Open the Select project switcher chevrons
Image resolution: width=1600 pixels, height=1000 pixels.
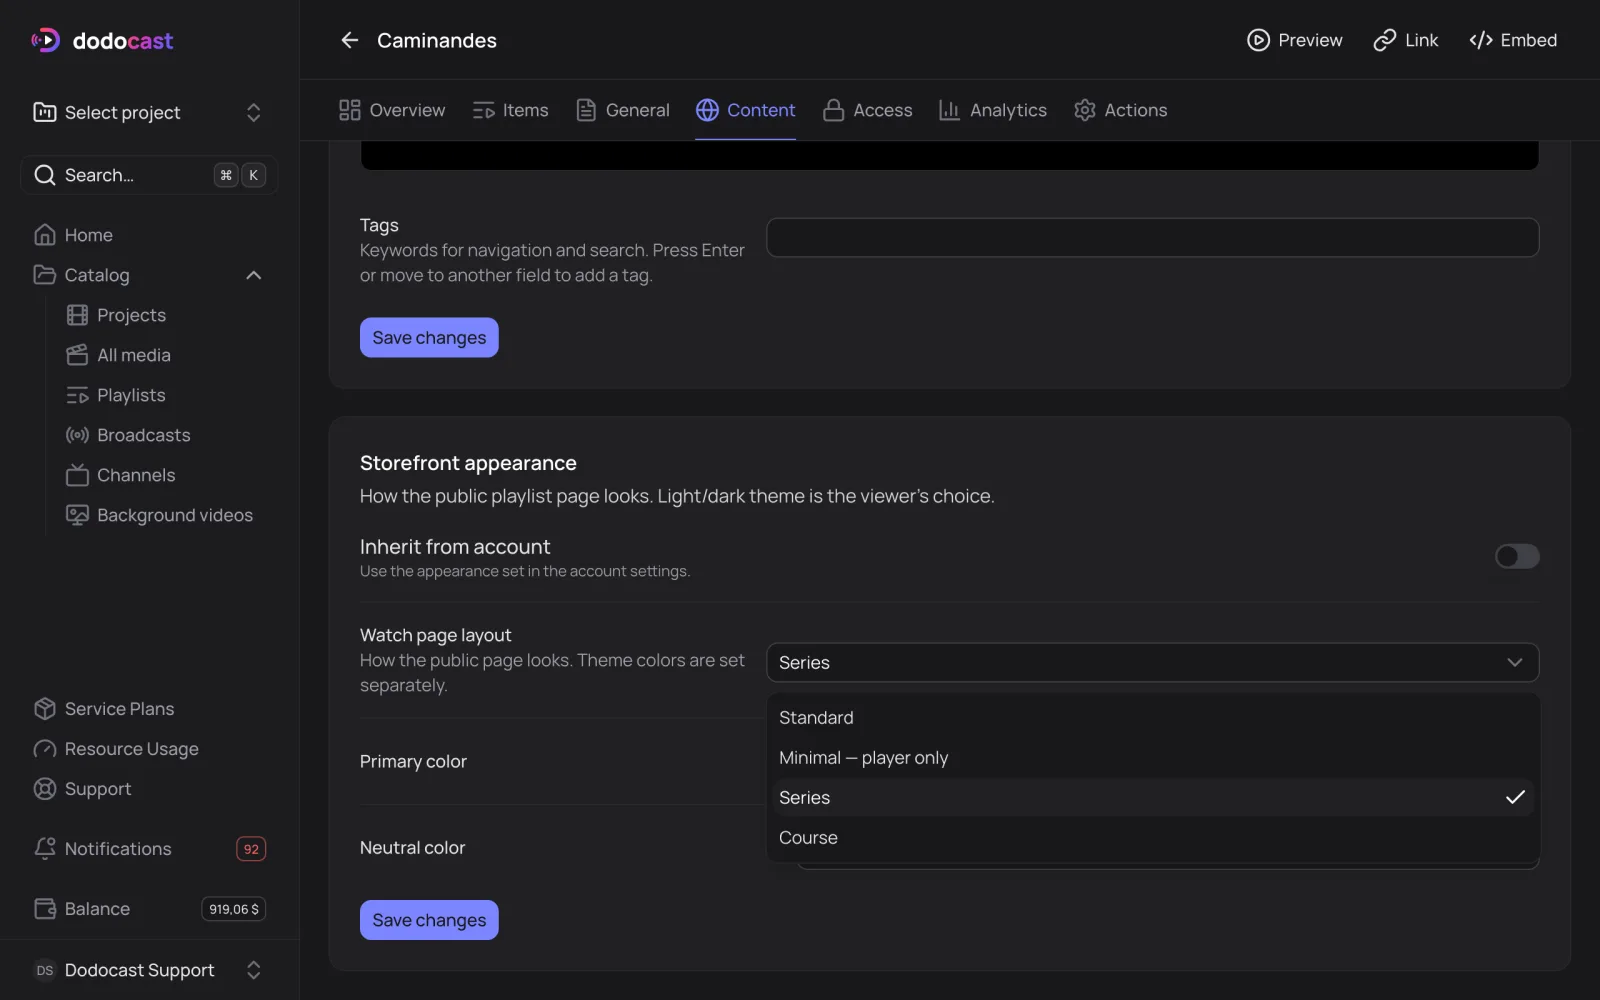(x=254, y=112)
